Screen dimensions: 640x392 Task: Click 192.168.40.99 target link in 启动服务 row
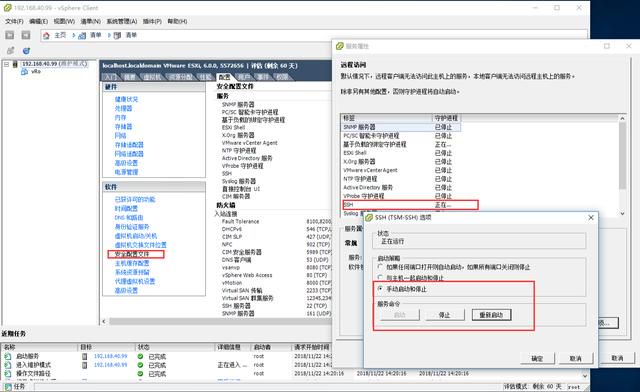click(111, 356)
